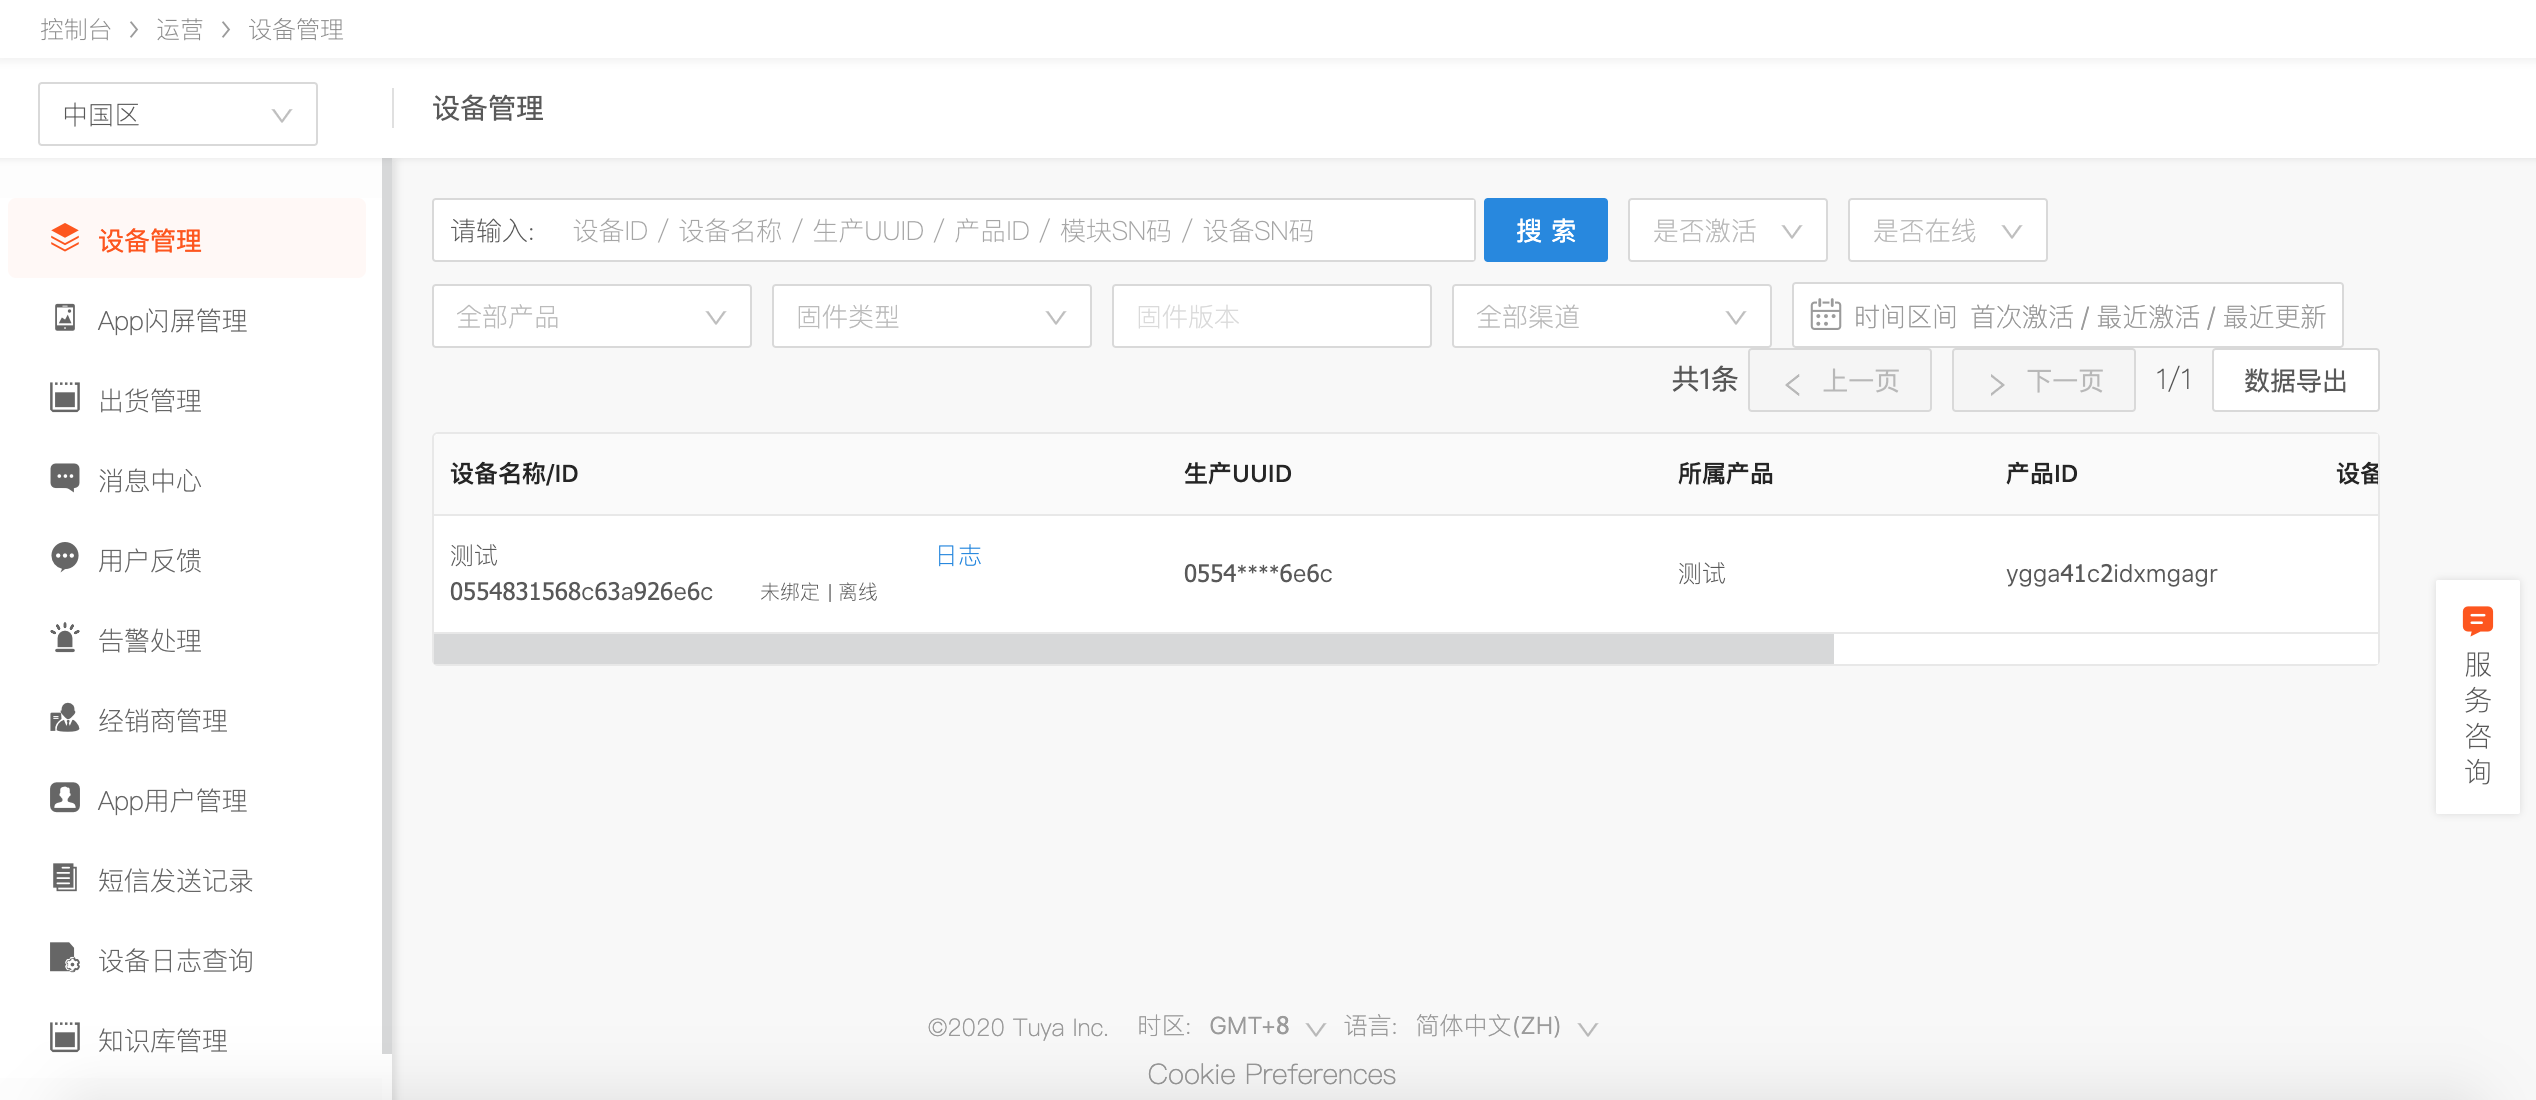Click the calendar icon in time range field
2536x1100 pixels.
pyautogui.click(x=1825, y=315)
